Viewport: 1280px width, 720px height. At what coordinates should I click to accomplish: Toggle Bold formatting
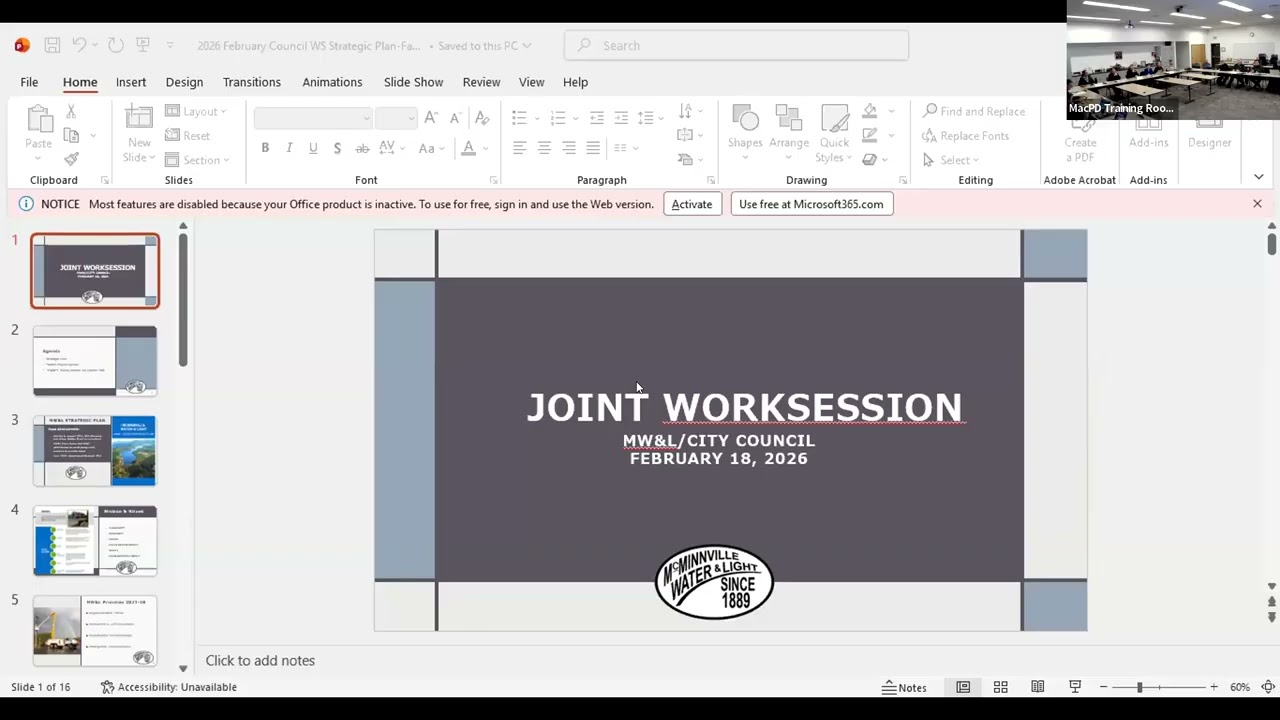[x=265, y=148]
